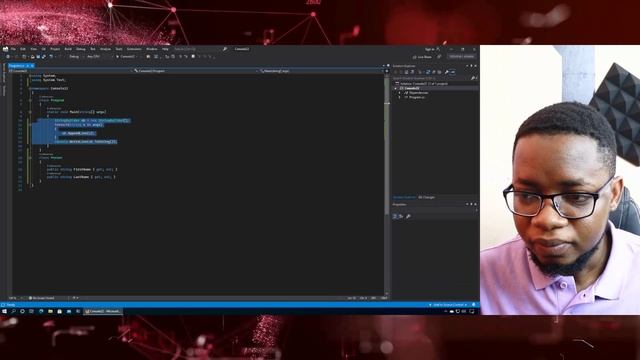The height and width of the screenshot is (360, 640).
Task: Open the Edit menu
Action: point(23,49)
